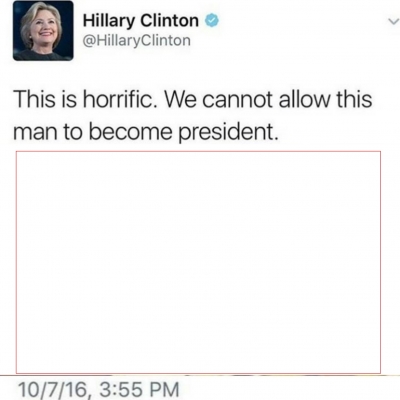Click the word "allow" in the tweet
Image resolution: width=400 pixels, height=400 pixels.
point(303,99)
